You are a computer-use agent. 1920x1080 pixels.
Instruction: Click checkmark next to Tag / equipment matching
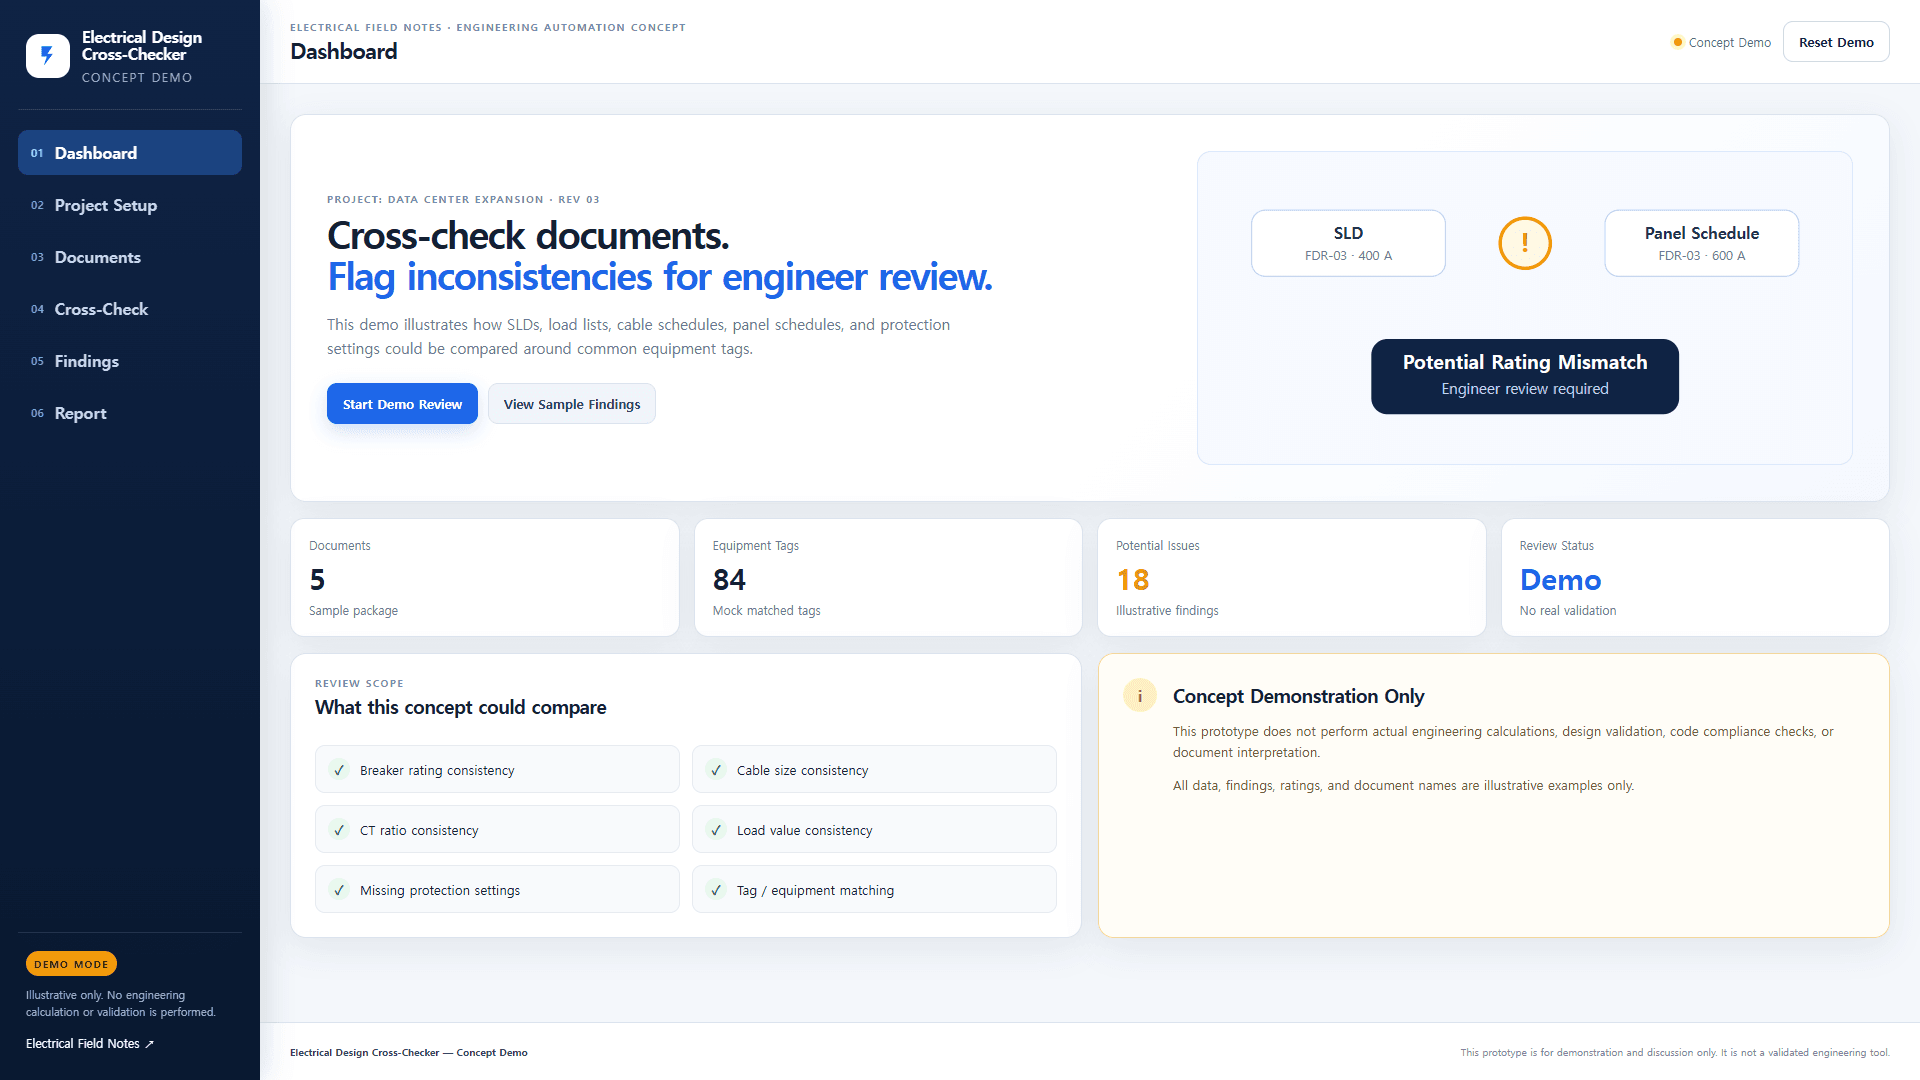point(716,890)
